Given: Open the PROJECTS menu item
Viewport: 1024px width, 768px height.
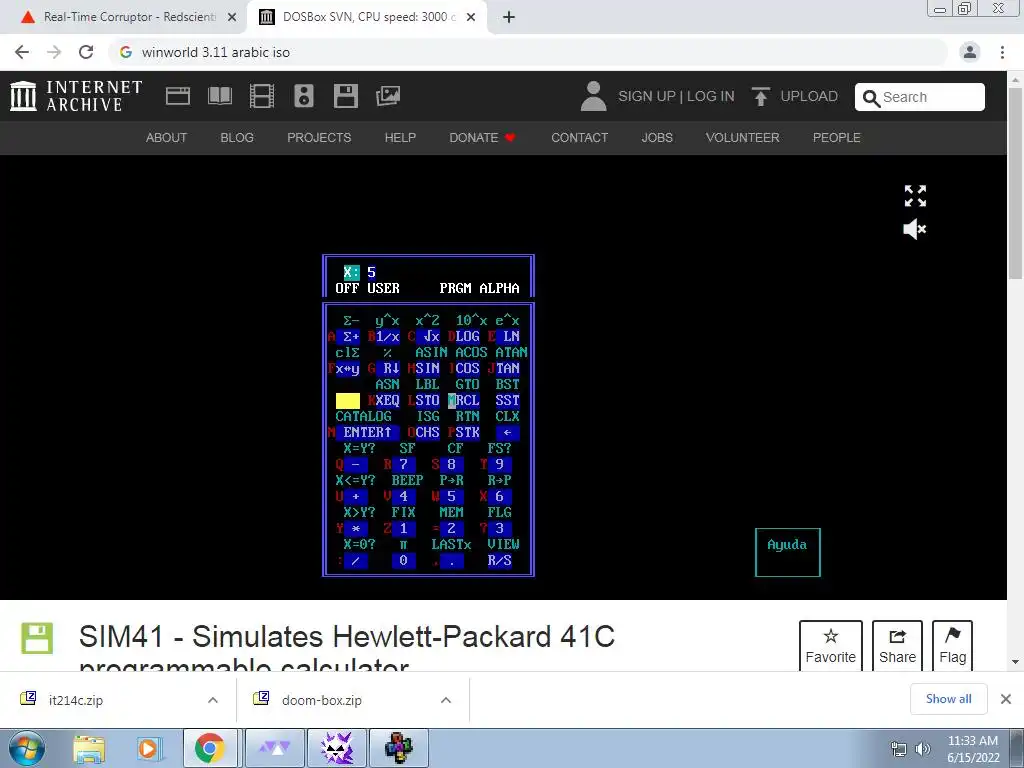Looking at the screenshot, I should click(319, 138).
